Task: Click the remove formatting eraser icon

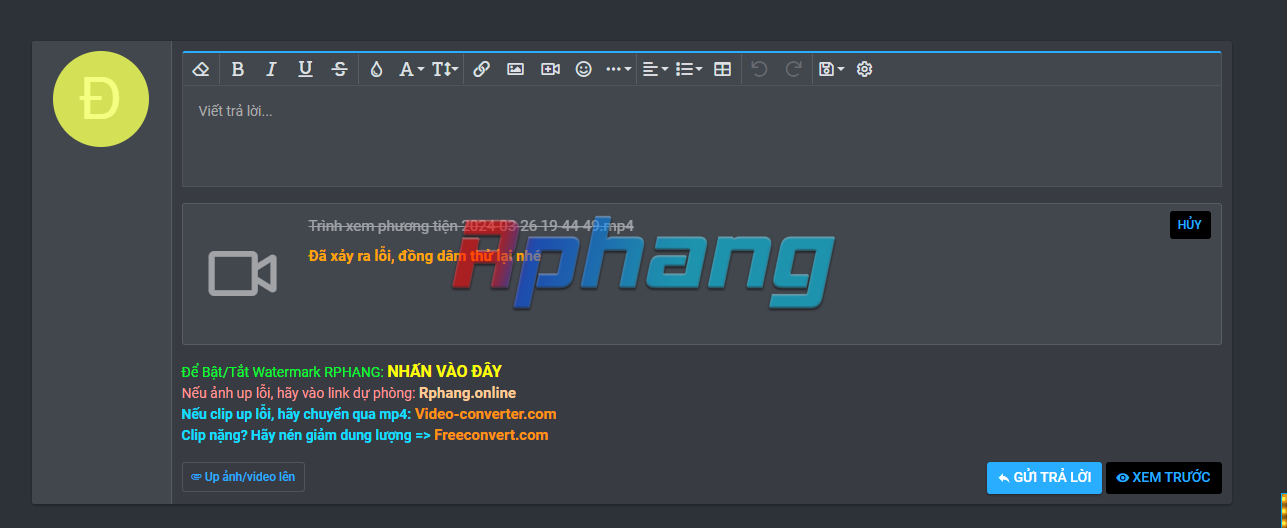Action: pos(201,69)
